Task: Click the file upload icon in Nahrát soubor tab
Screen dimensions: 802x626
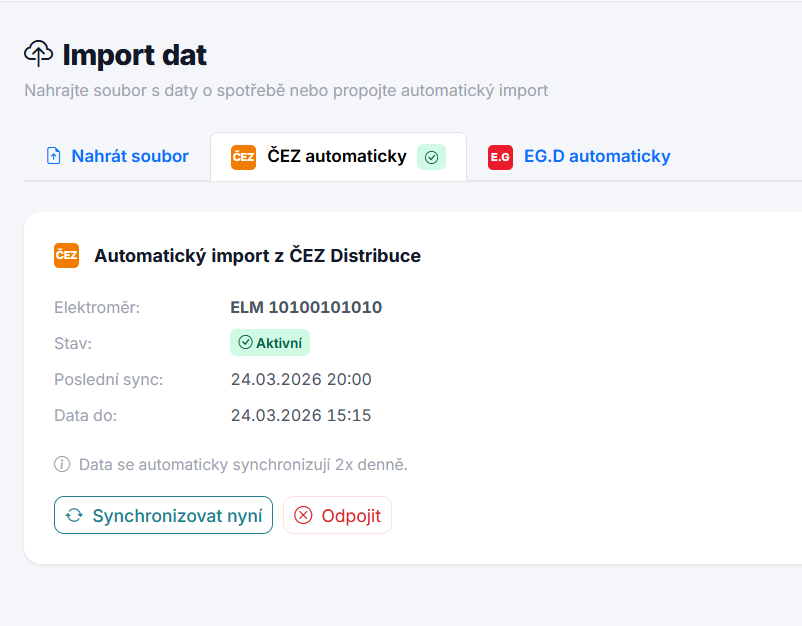Action: click(54, 156)
